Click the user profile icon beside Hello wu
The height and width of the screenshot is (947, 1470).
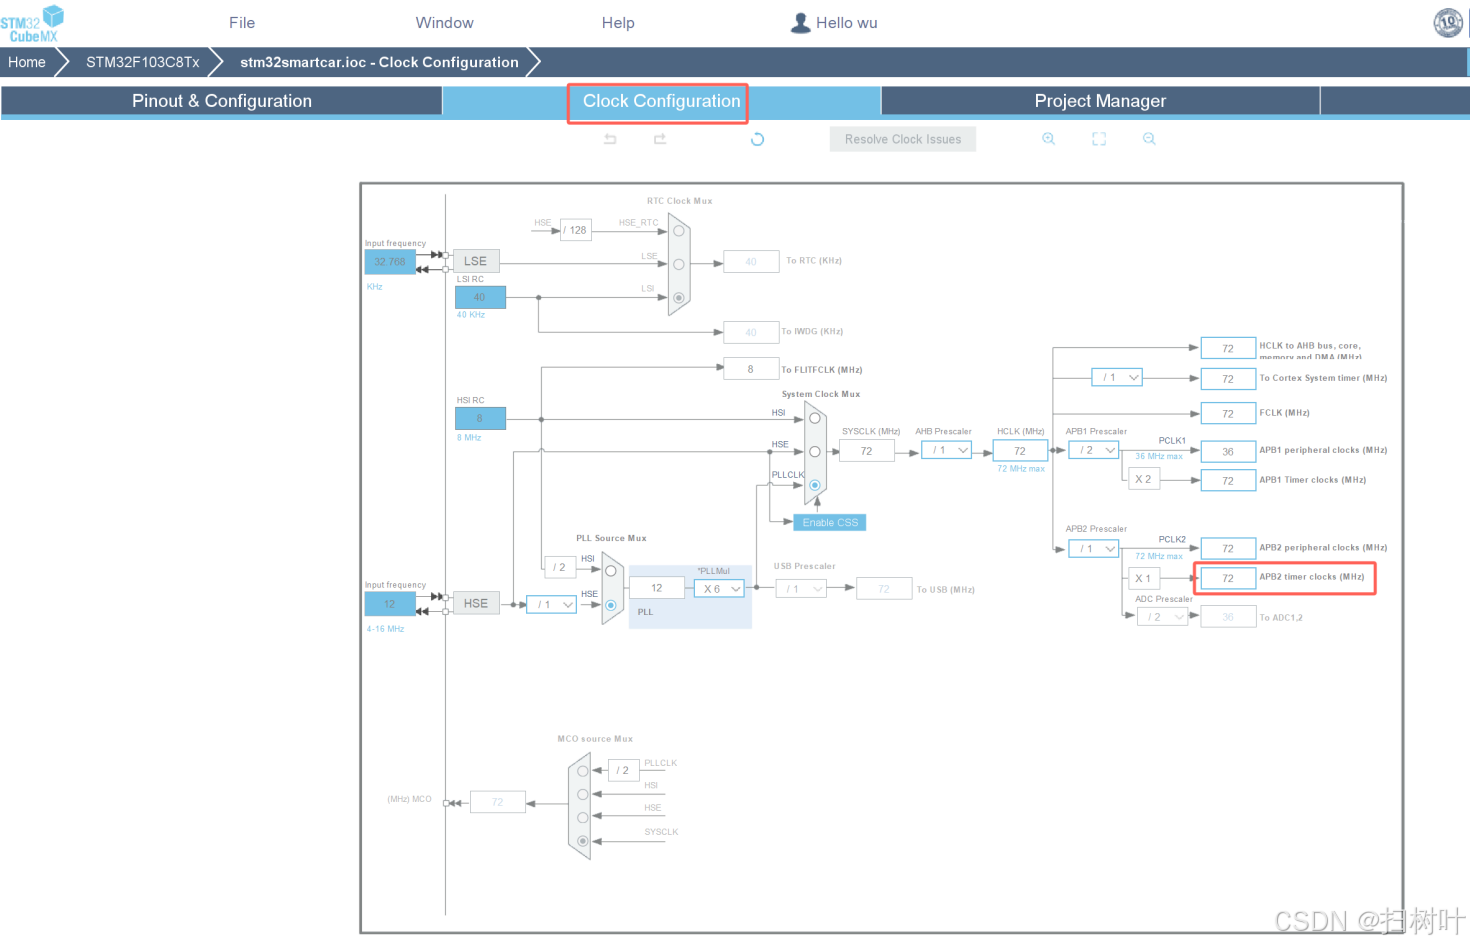800,23
